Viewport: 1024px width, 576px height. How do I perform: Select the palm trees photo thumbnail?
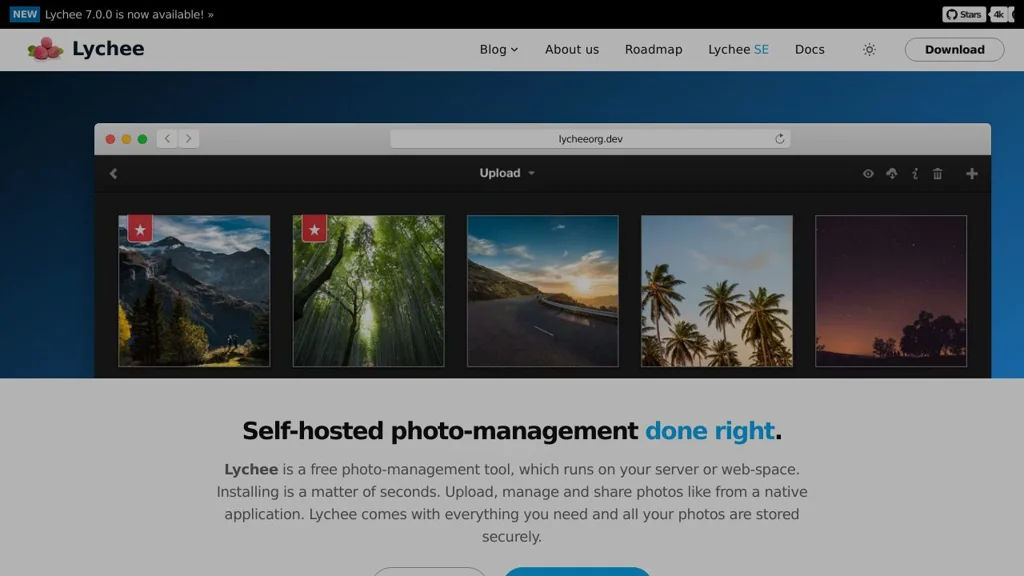[717, 290]
